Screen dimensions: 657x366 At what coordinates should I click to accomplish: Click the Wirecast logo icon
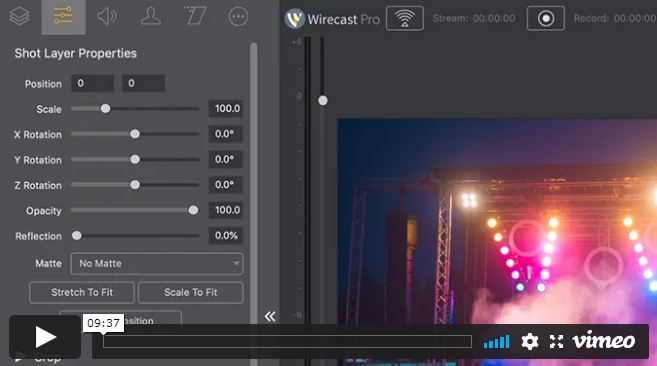tap(295, 19)
